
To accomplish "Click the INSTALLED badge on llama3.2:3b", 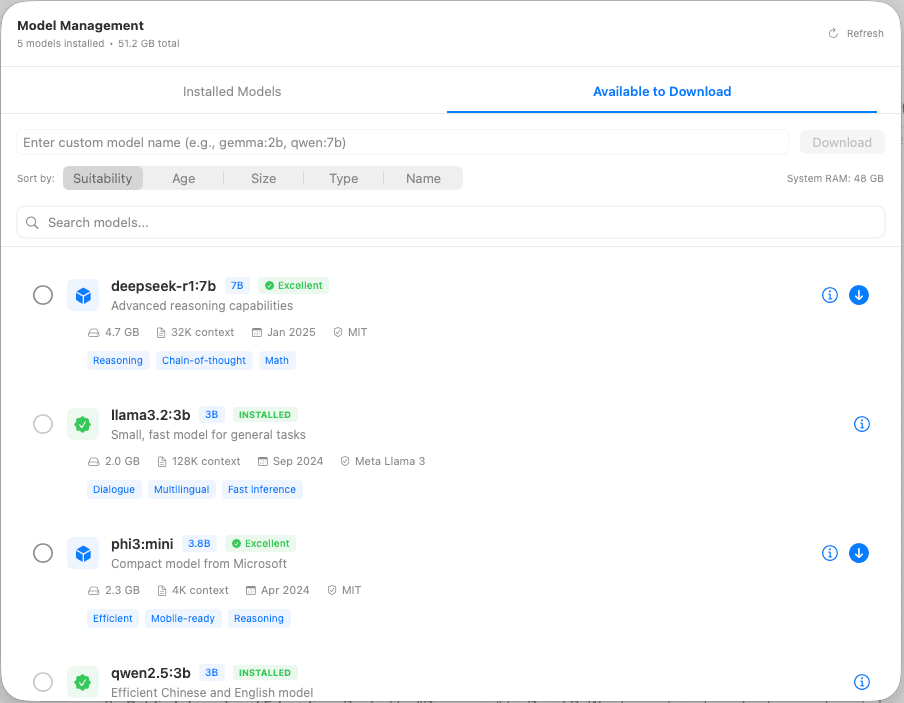I will click(x=265, y=415).
